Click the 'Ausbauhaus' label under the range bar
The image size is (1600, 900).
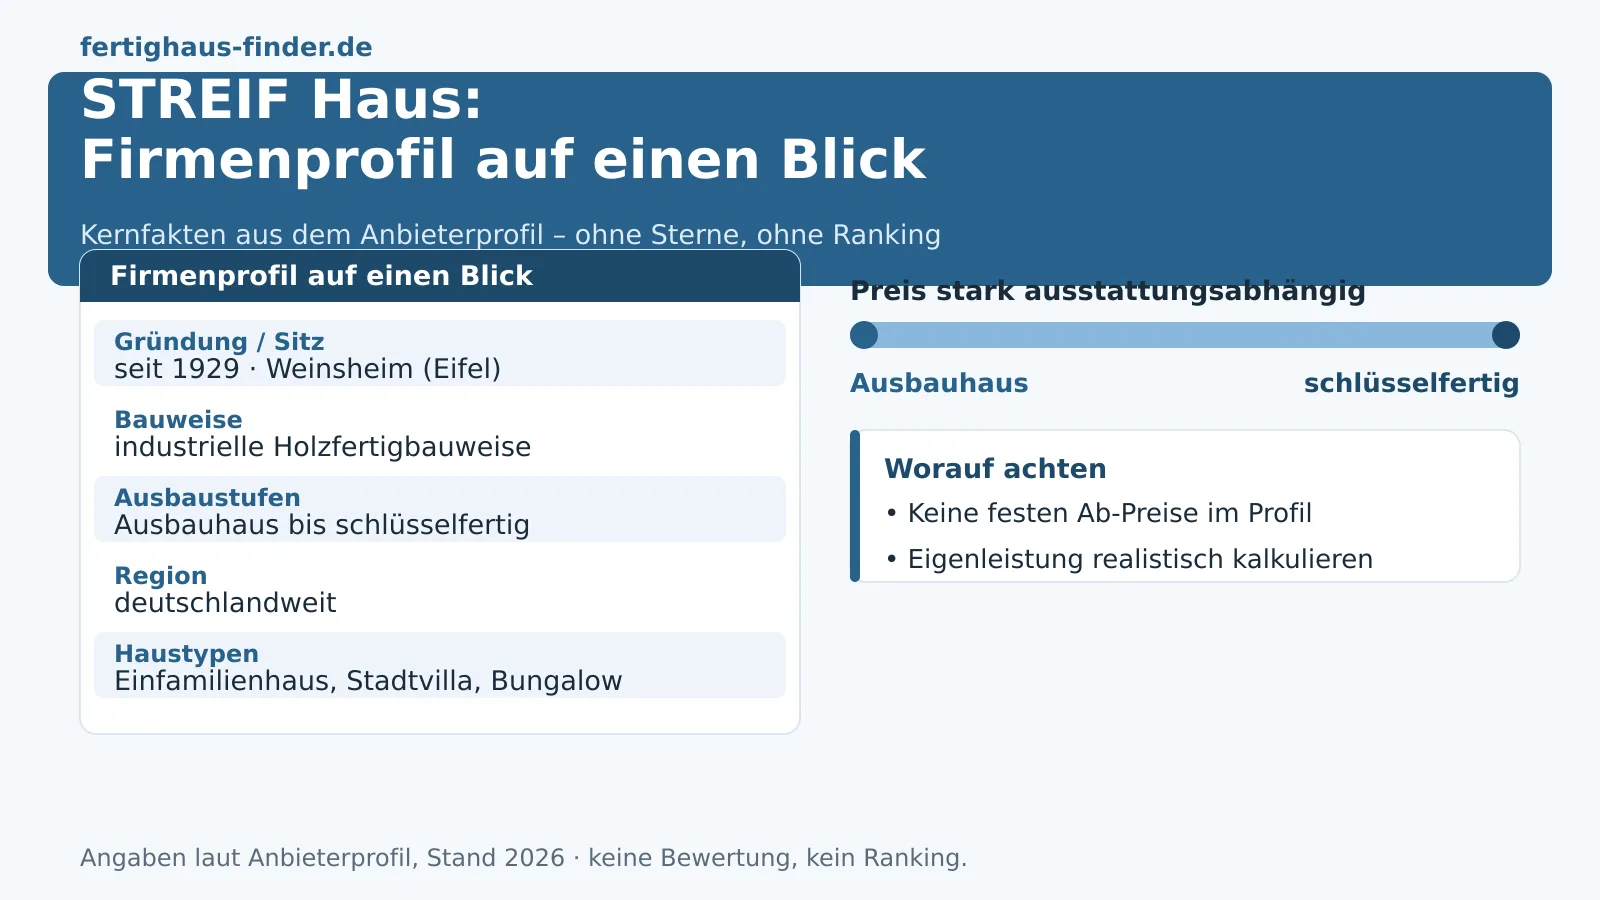[x=939, y=383]
